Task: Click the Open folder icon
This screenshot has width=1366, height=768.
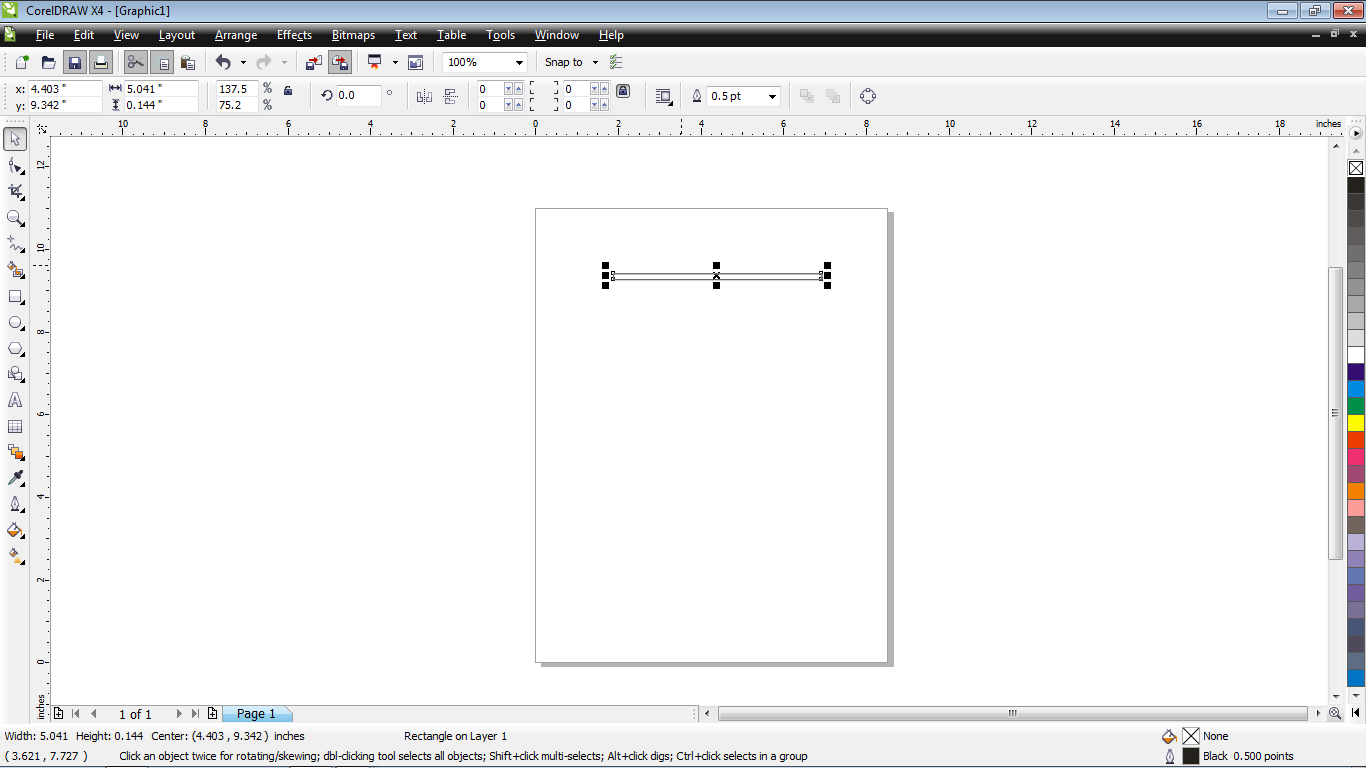Action: [x=48, y=62]
